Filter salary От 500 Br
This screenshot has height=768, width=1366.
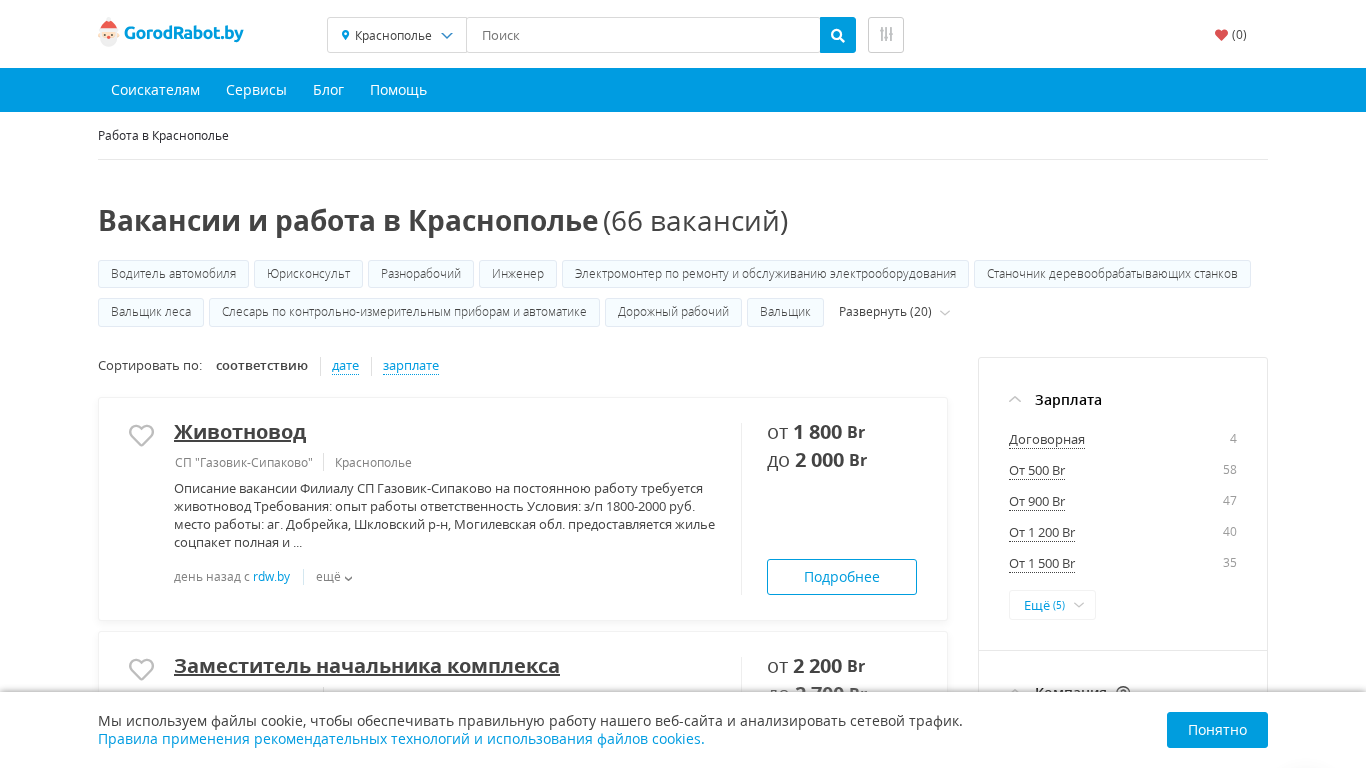[1037, 471]
